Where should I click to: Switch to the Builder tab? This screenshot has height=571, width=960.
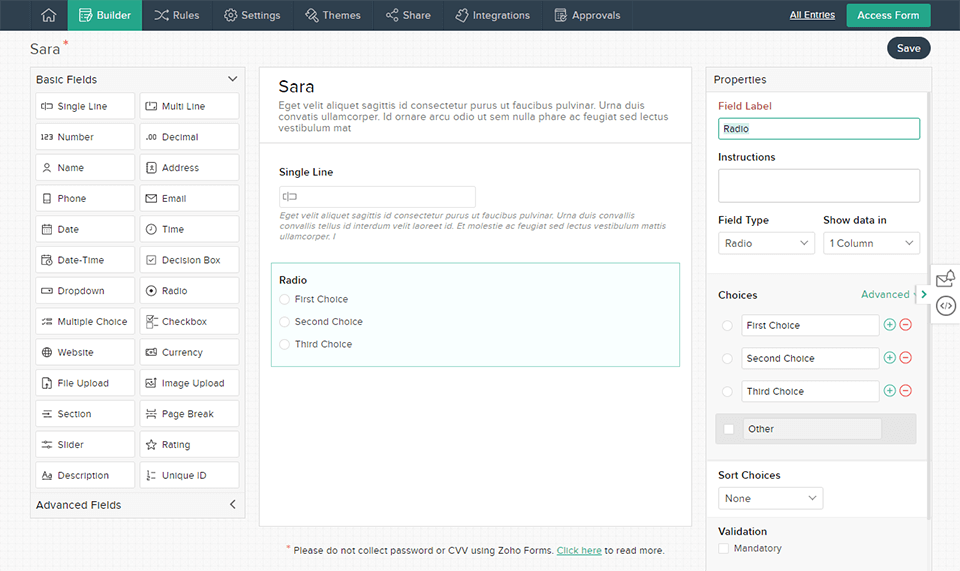coord(105,15)
